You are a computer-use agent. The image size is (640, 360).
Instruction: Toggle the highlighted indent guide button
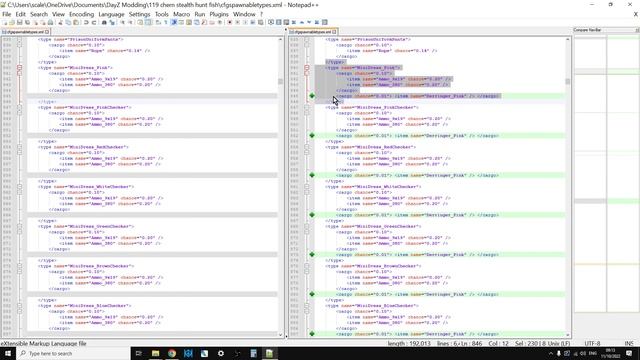pos(173,22)
